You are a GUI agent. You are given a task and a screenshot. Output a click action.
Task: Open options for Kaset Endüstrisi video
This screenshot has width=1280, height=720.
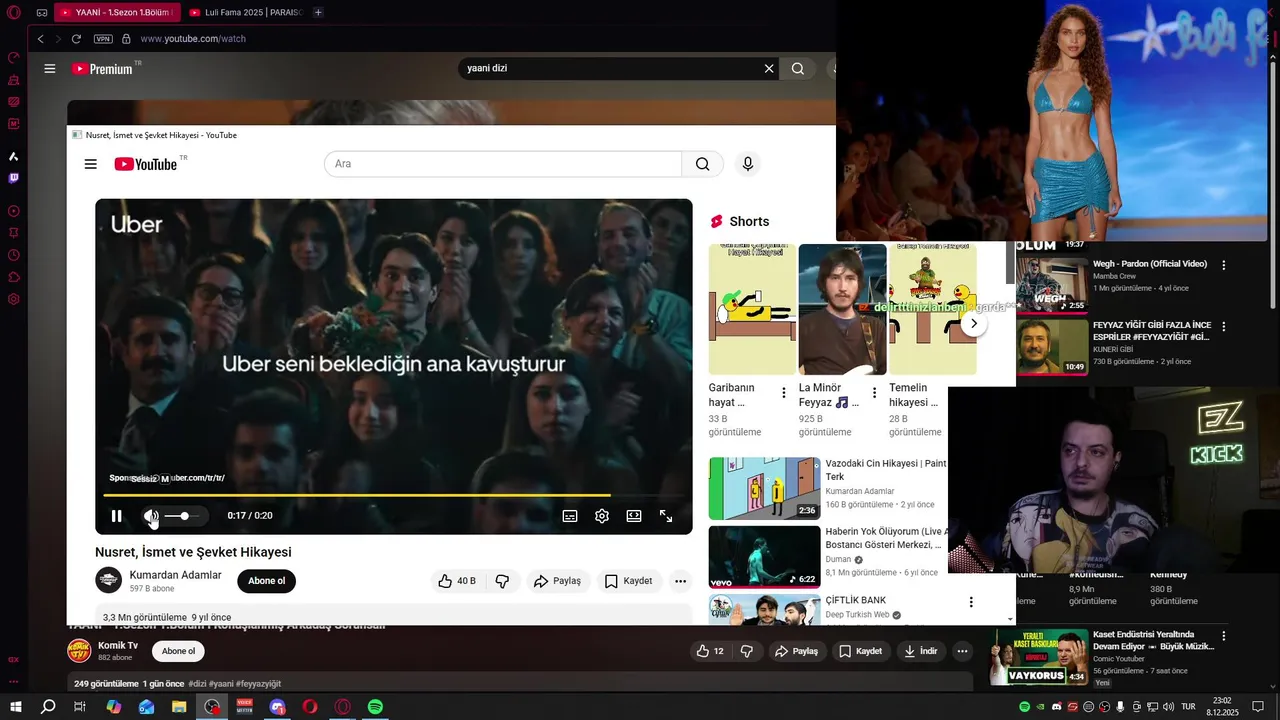[x=1223, y=636]
